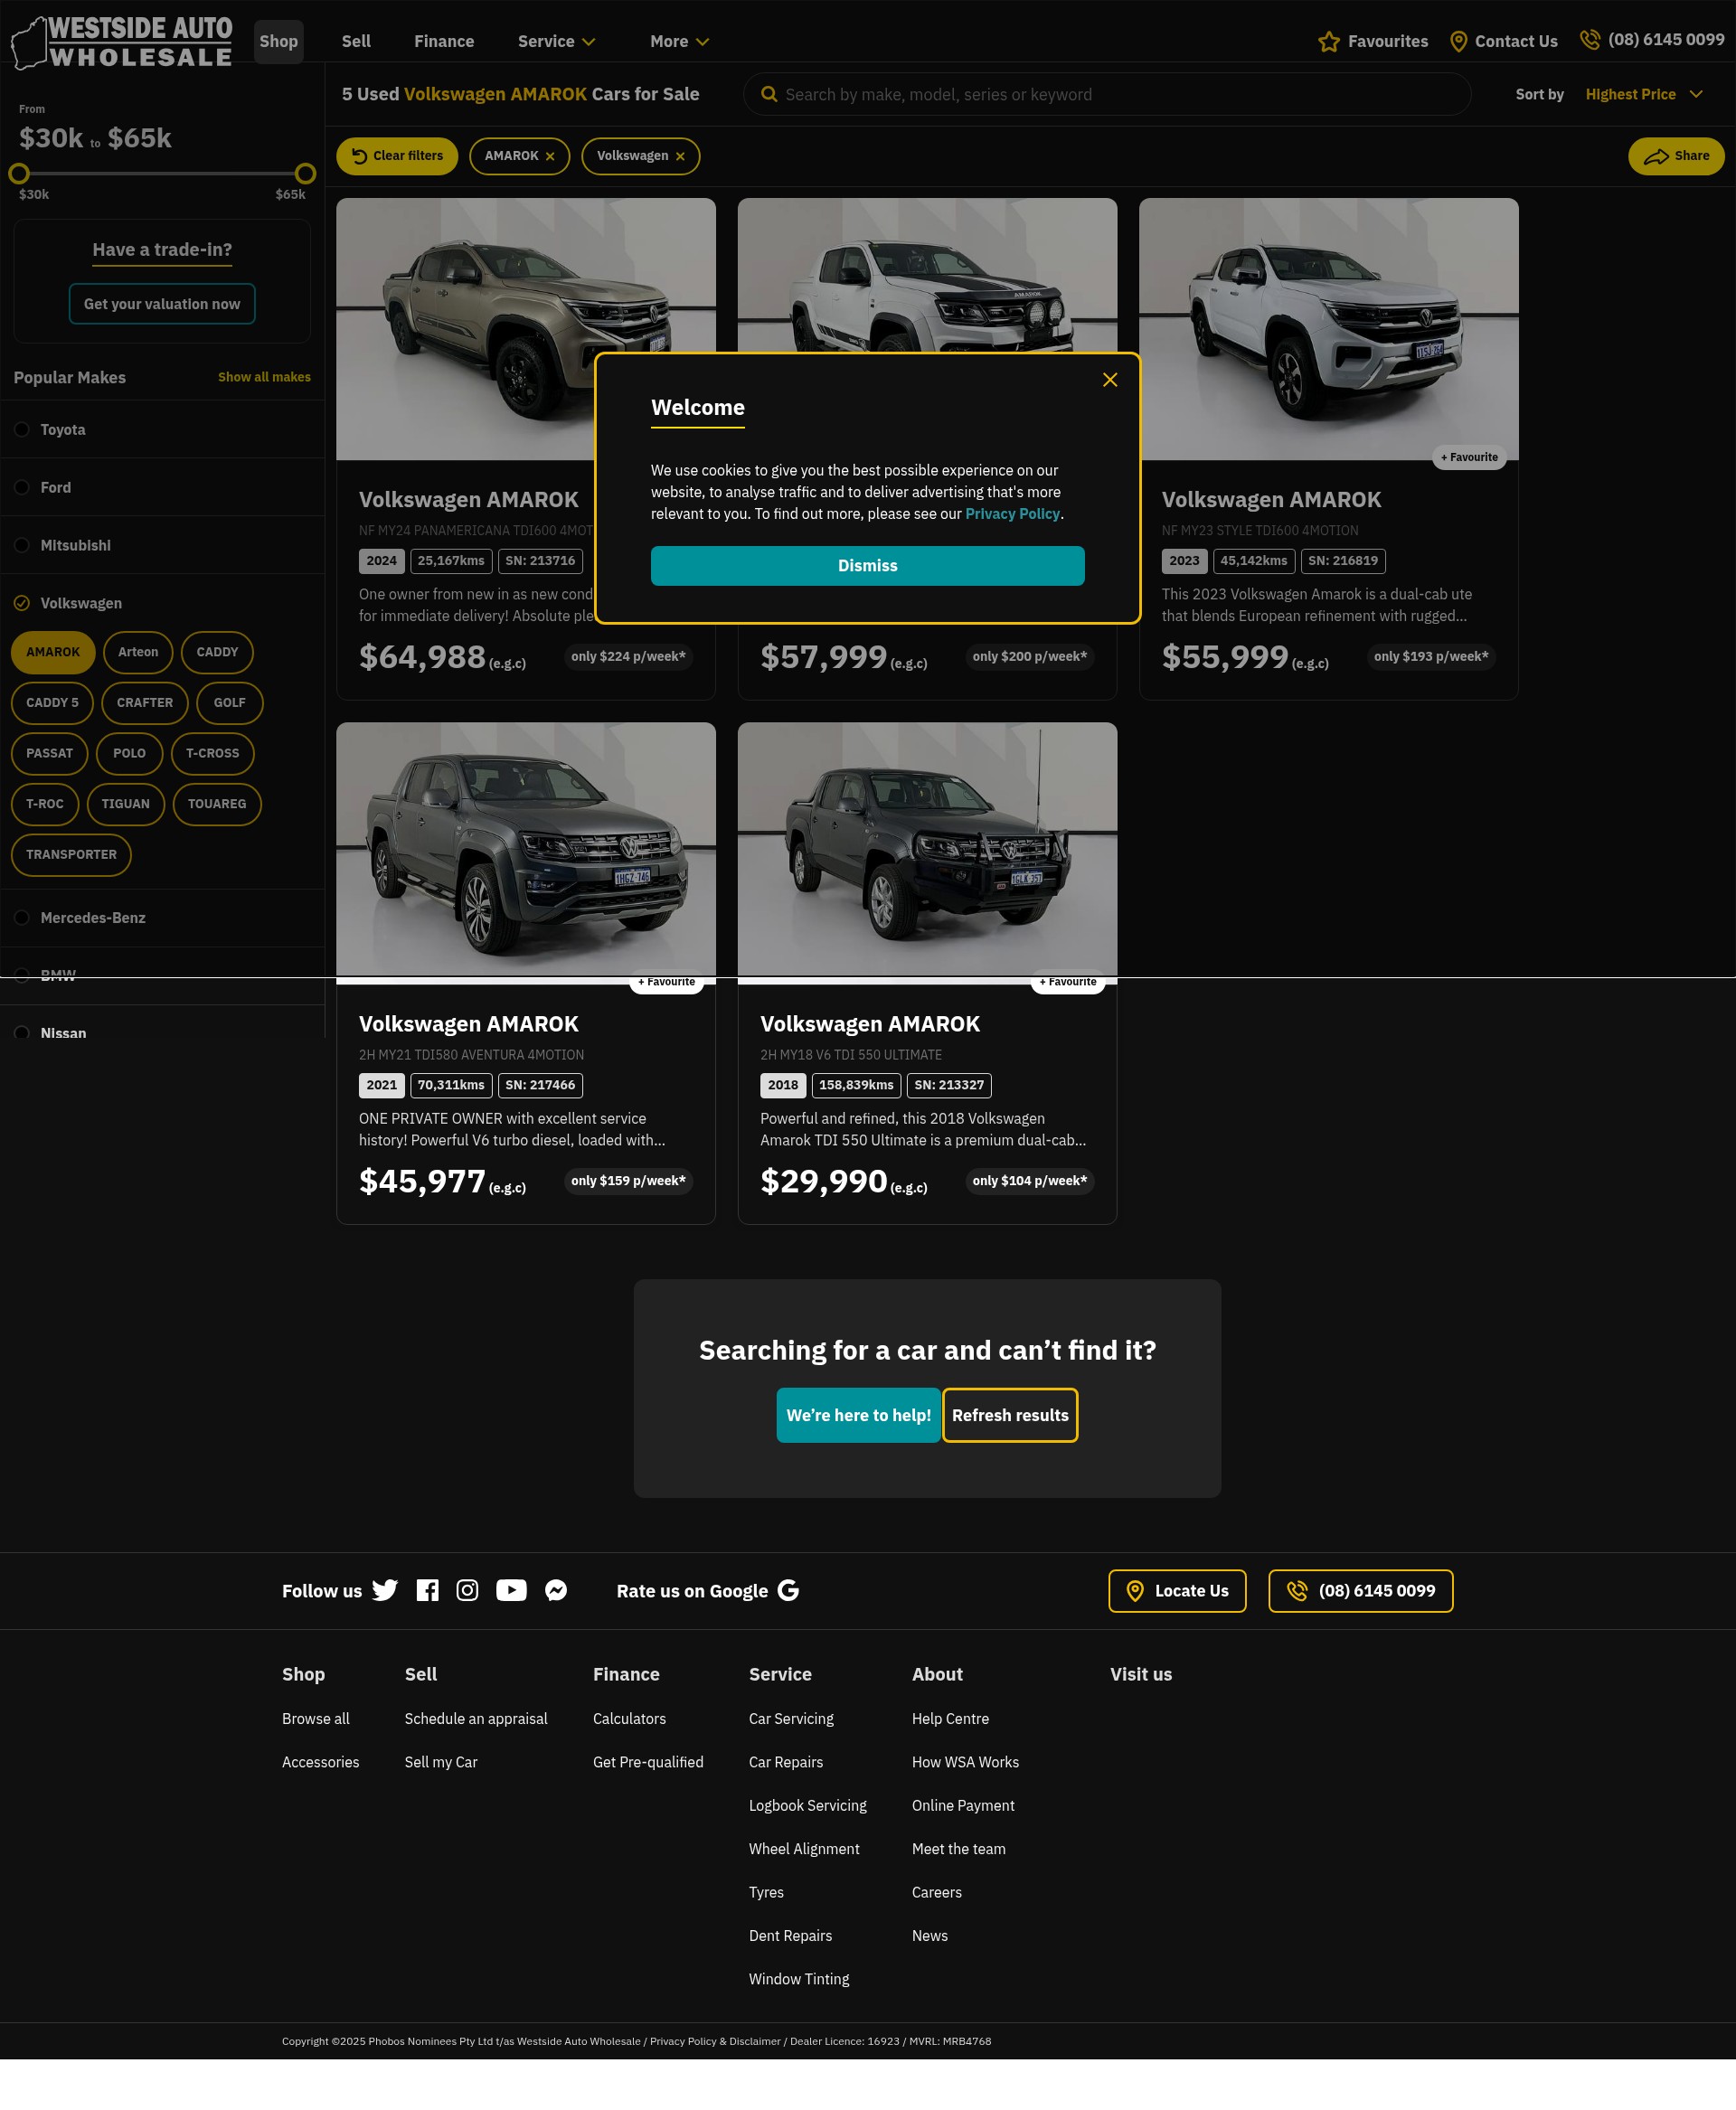1736x2110 pixels.
Task: Open the YouTube social link
Action: click(511, 1590)
